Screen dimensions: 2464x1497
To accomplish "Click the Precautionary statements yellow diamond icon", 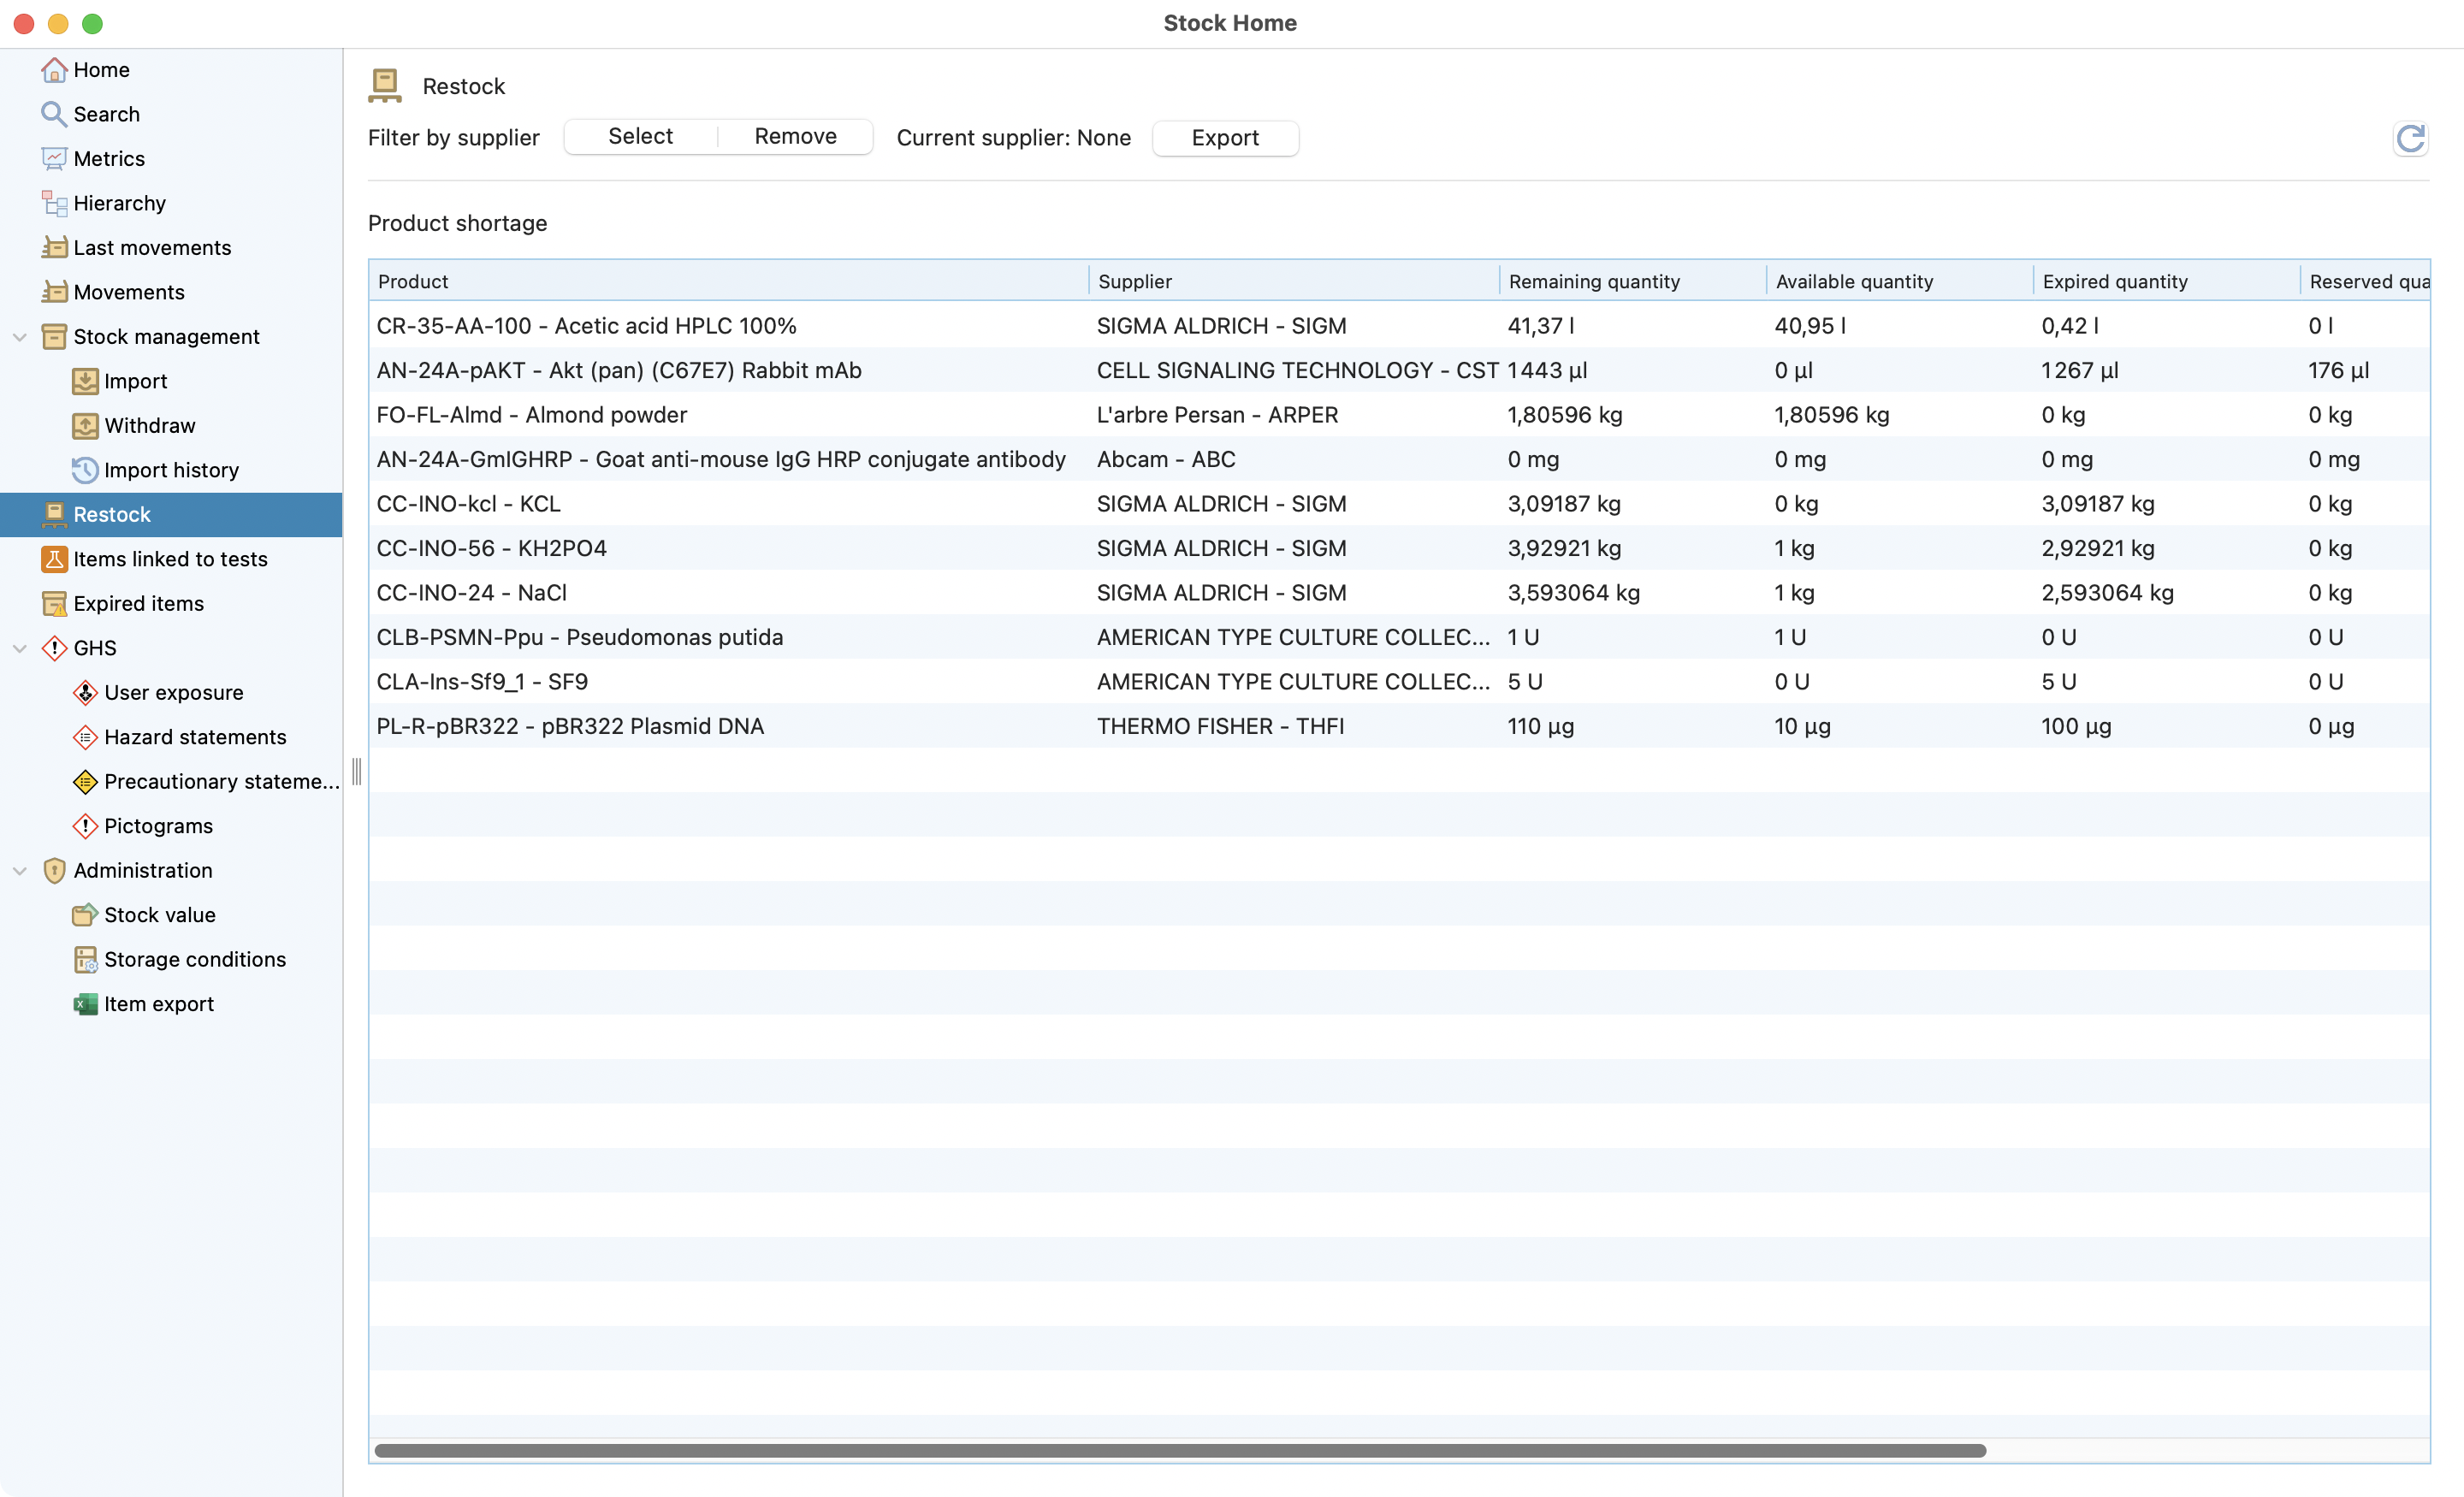I will [x=85, y=782].
